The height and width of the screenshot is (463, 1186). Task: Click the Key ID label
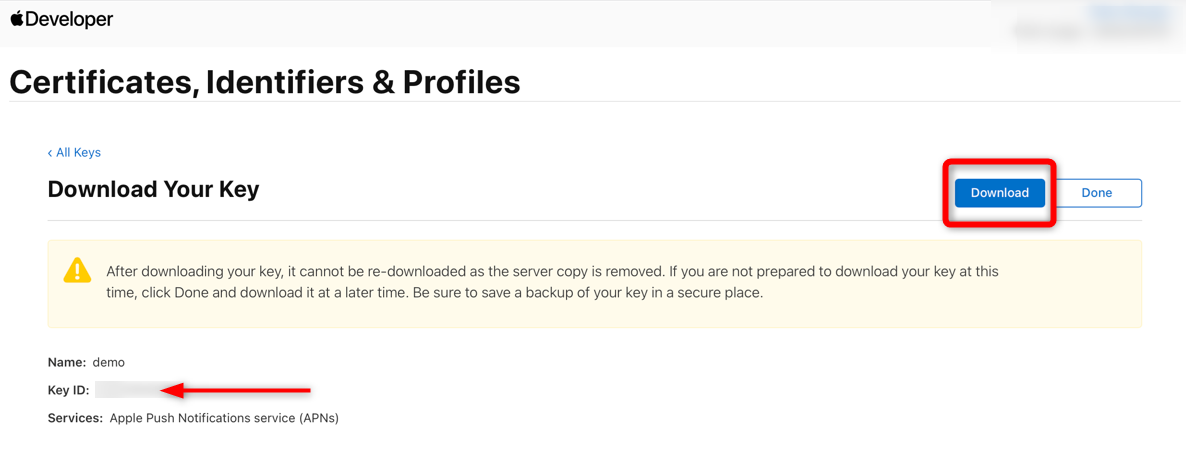click(x=69, y=390)
